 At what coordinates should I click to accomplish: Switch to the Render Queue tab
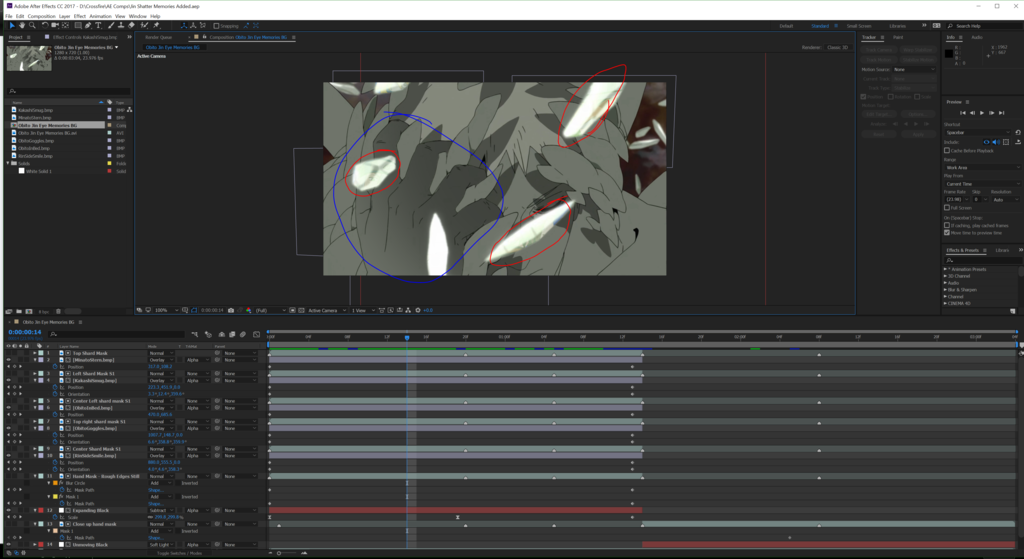point(159,37)
